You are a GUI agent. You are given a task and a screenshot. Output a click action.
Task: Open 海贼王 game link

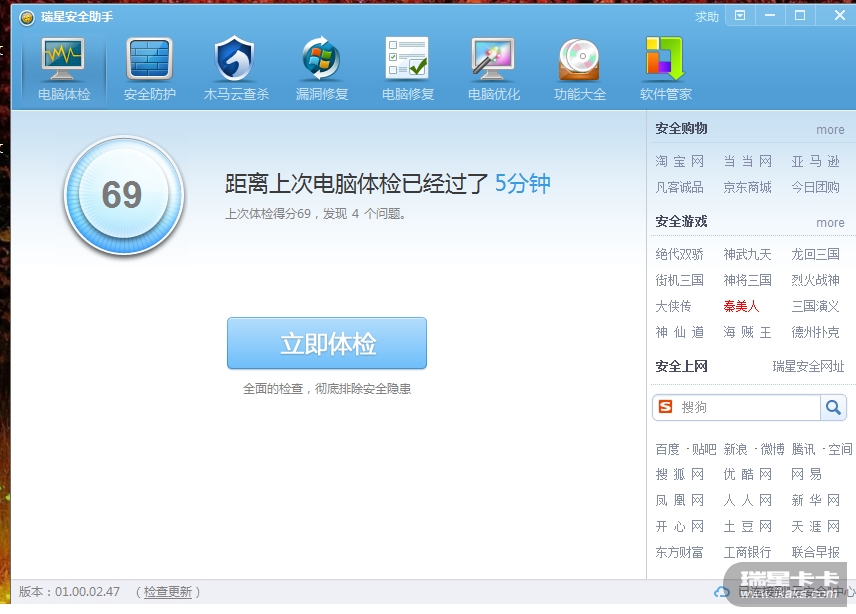pos(747,332)
